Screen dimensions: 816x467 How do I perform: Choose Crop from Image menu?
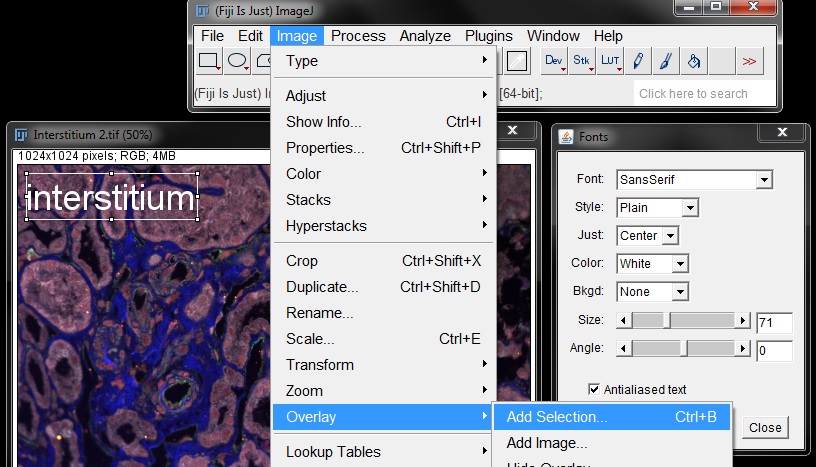click(384, 261)
